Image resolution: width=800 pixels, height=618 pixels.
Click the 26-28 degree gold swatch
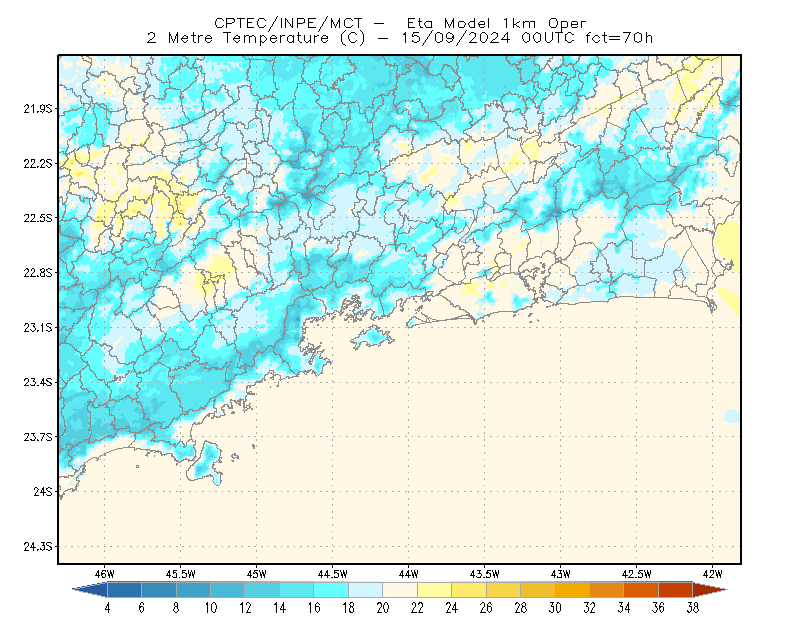pyautogui.click(x=504, y=590)
